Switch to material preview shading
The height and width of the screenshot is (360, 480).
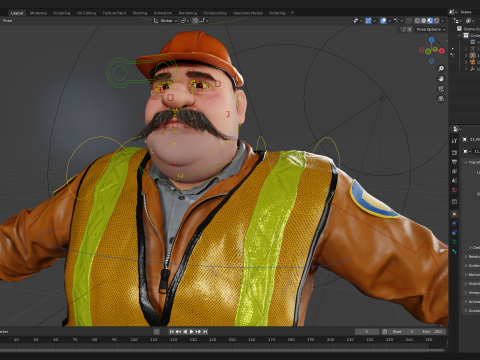[x=430, y=21]
